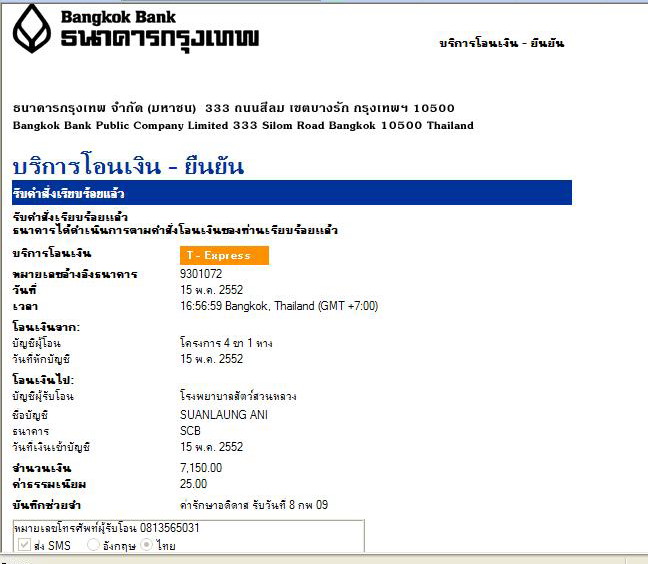648x564 pixels.
Task: Click the Thai bank address line with 10500
Action: 233,108
